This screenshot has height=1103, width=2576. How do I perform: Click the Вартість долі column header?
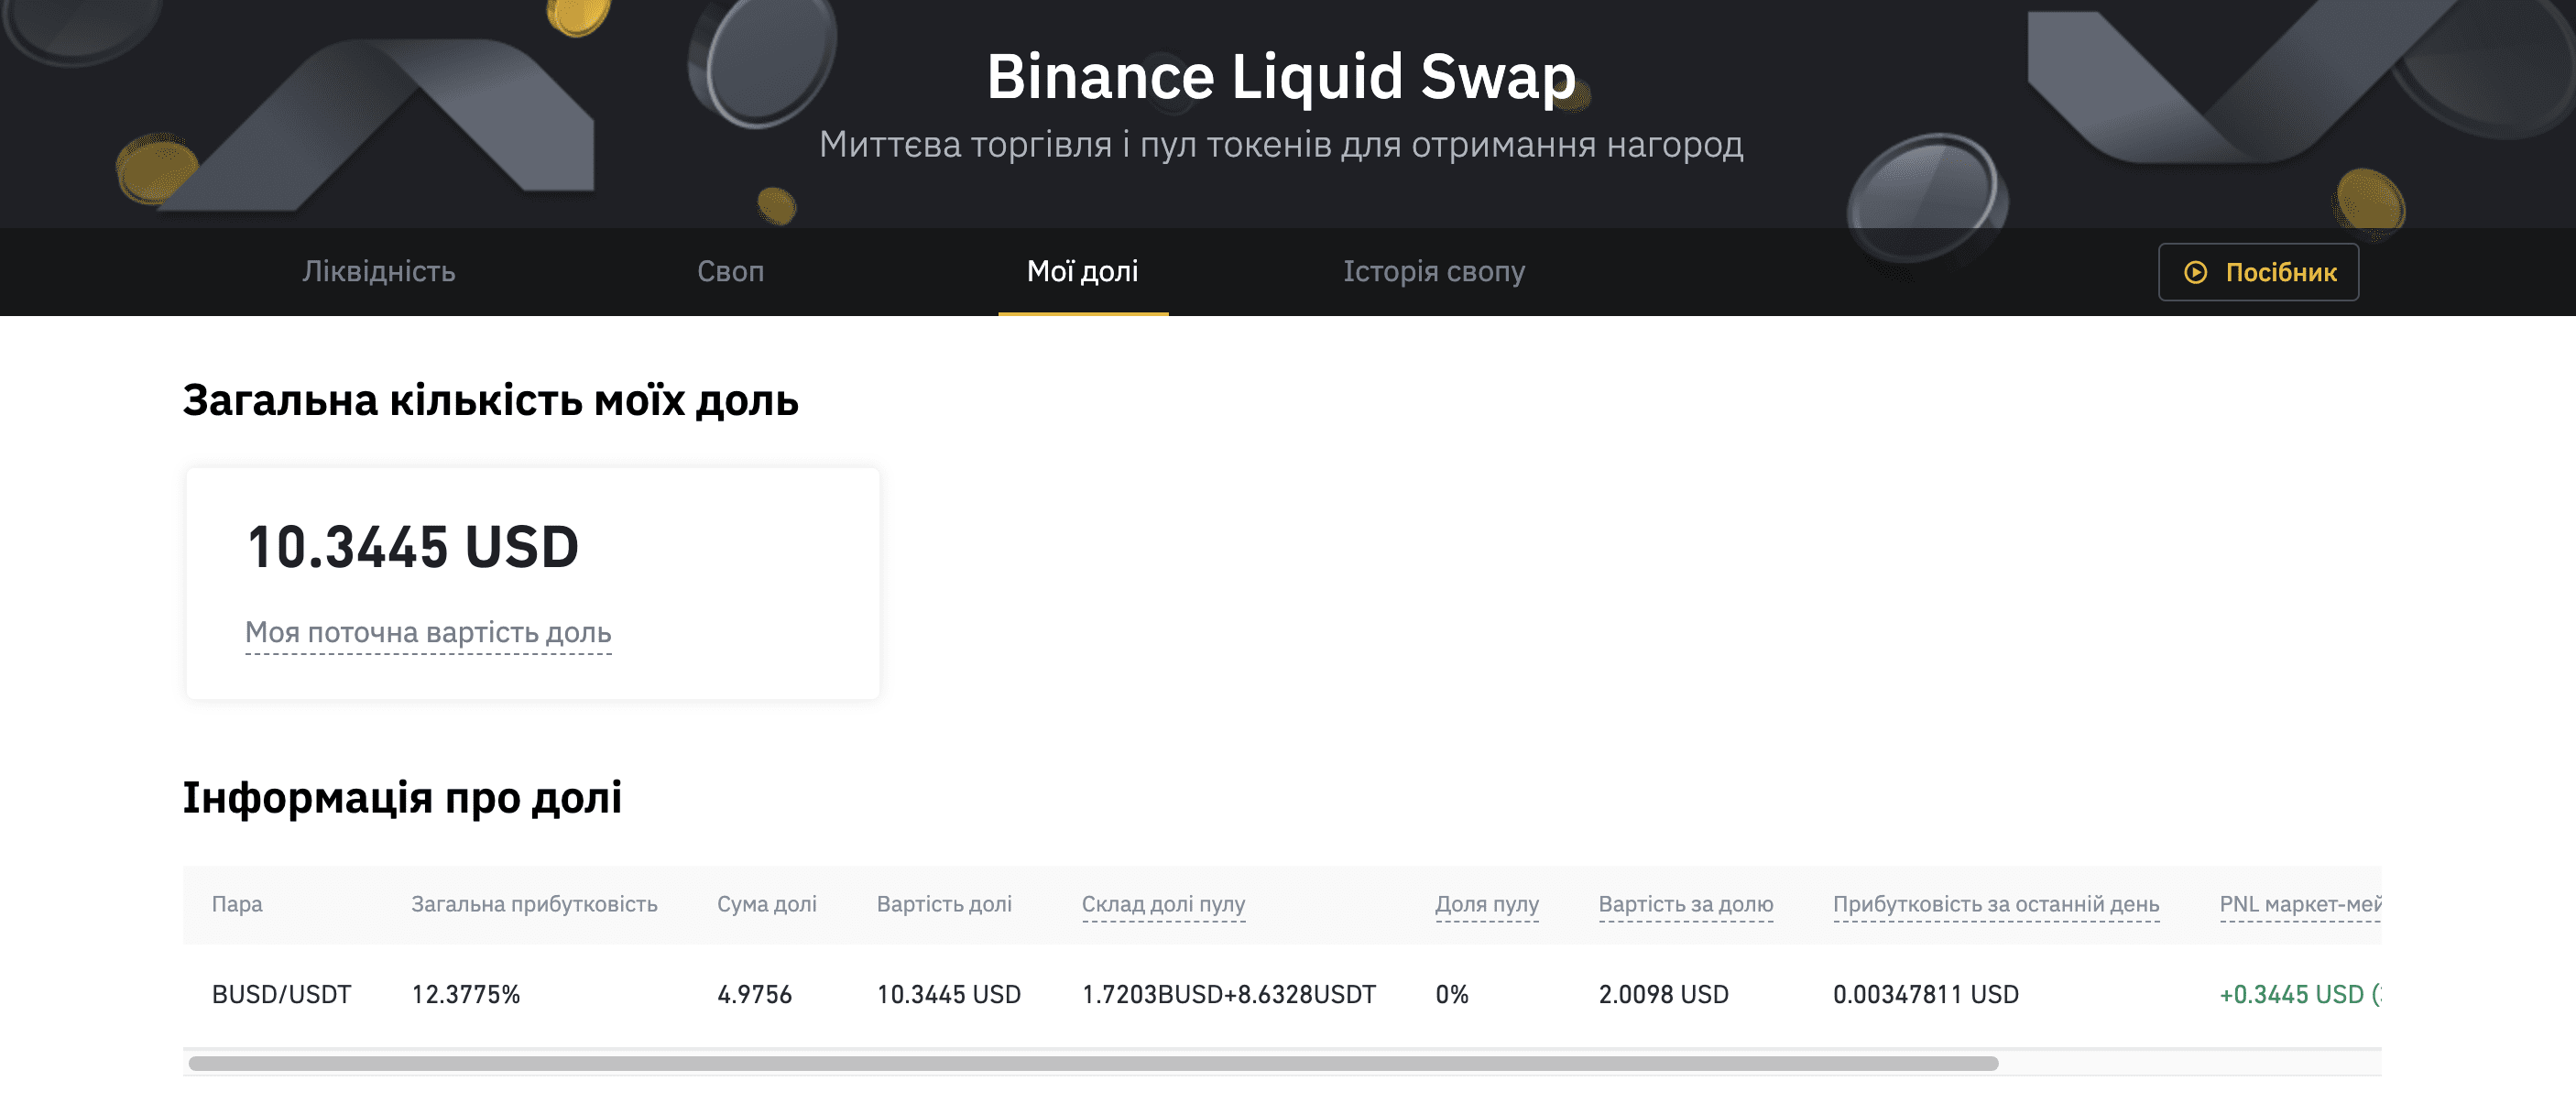944,904
